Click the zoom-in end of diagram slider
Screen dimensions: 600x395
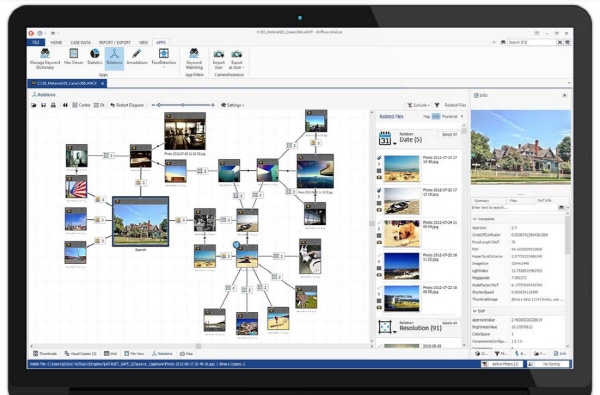pyautogui.click(x=213, y=105)
